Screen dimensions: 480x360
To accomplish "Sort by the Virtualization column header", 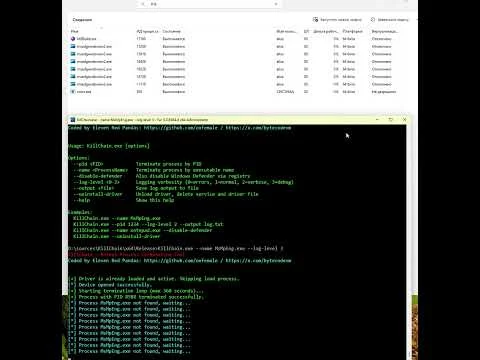I will pos(384,31).
